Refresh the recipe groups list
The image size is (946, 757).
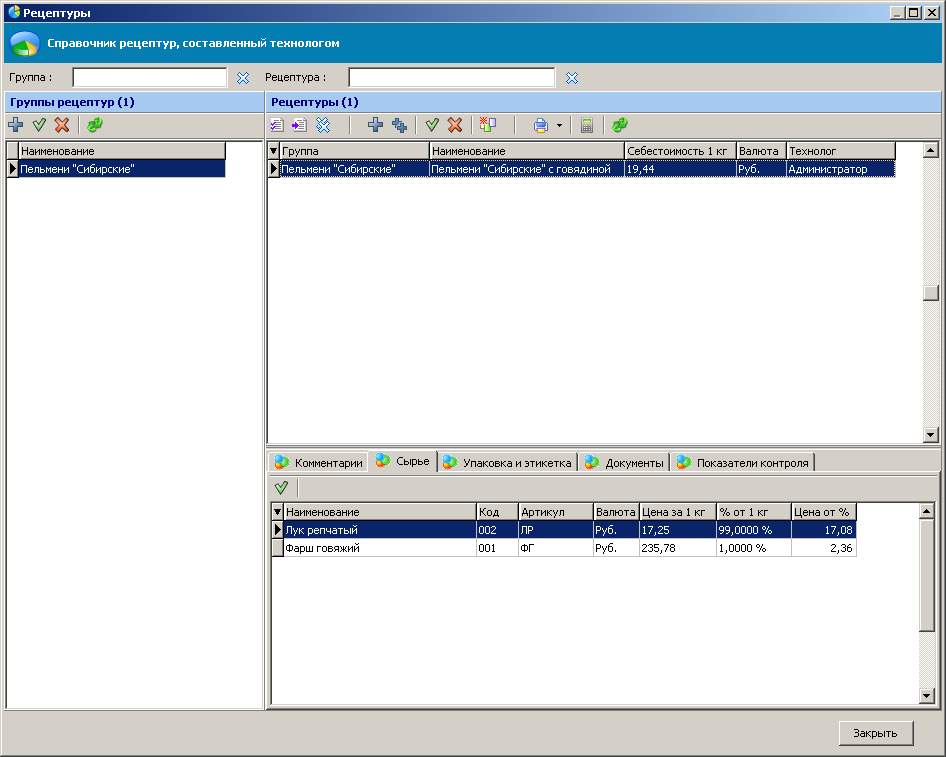coord(94,125)
